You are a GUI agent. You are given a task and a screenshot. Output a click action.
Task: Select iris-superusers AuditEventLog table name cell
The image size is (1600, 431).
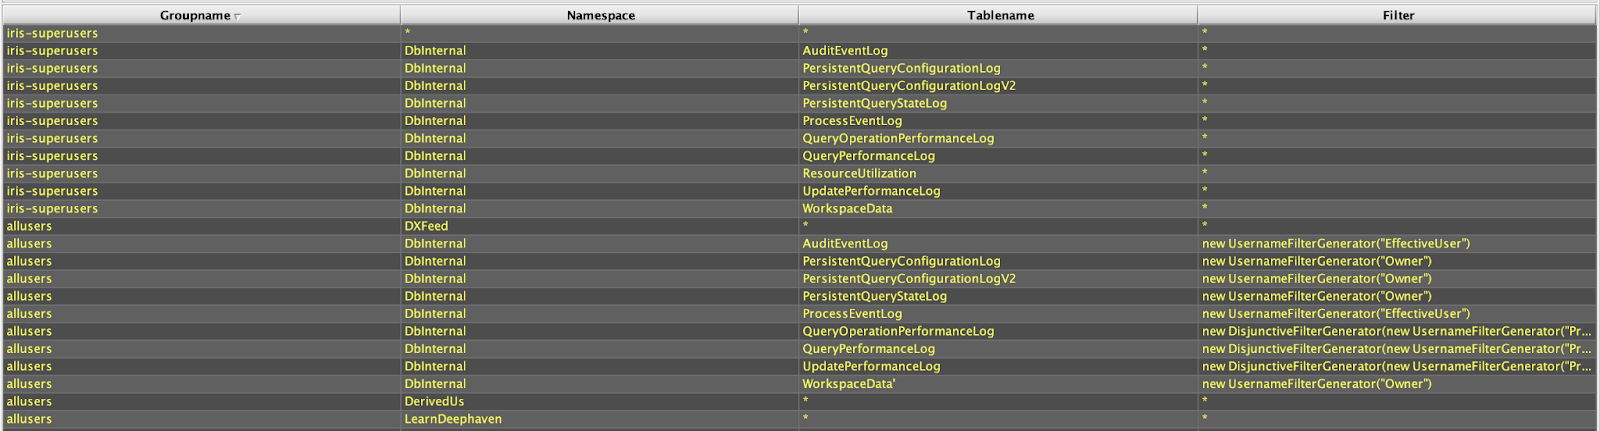coord(845,50)
